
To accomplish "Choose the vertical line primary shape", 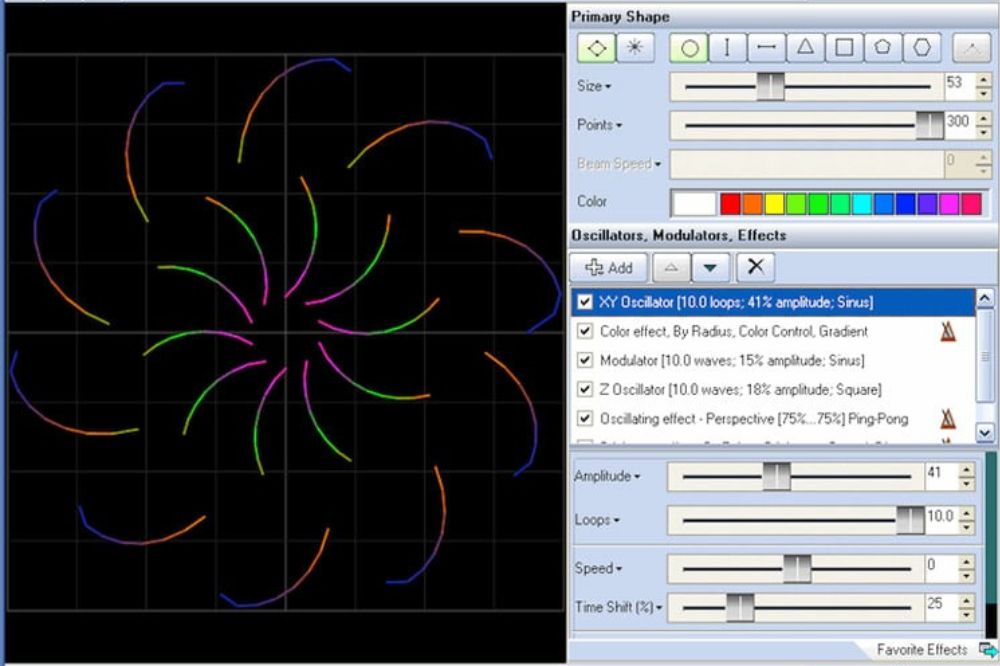I will coord(727,48).
